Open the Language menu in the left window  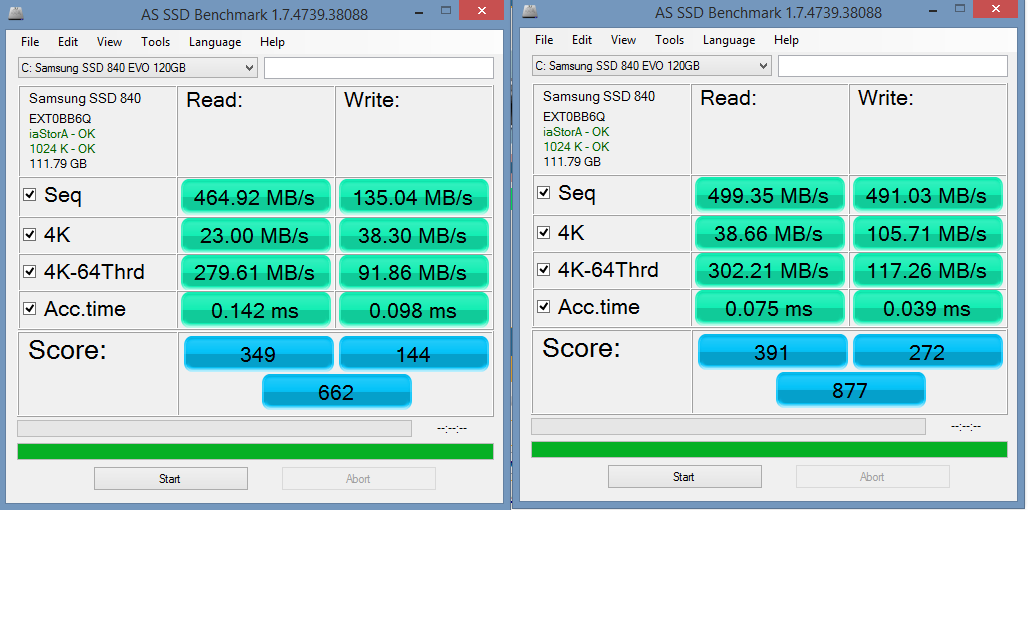coord(215,42)
